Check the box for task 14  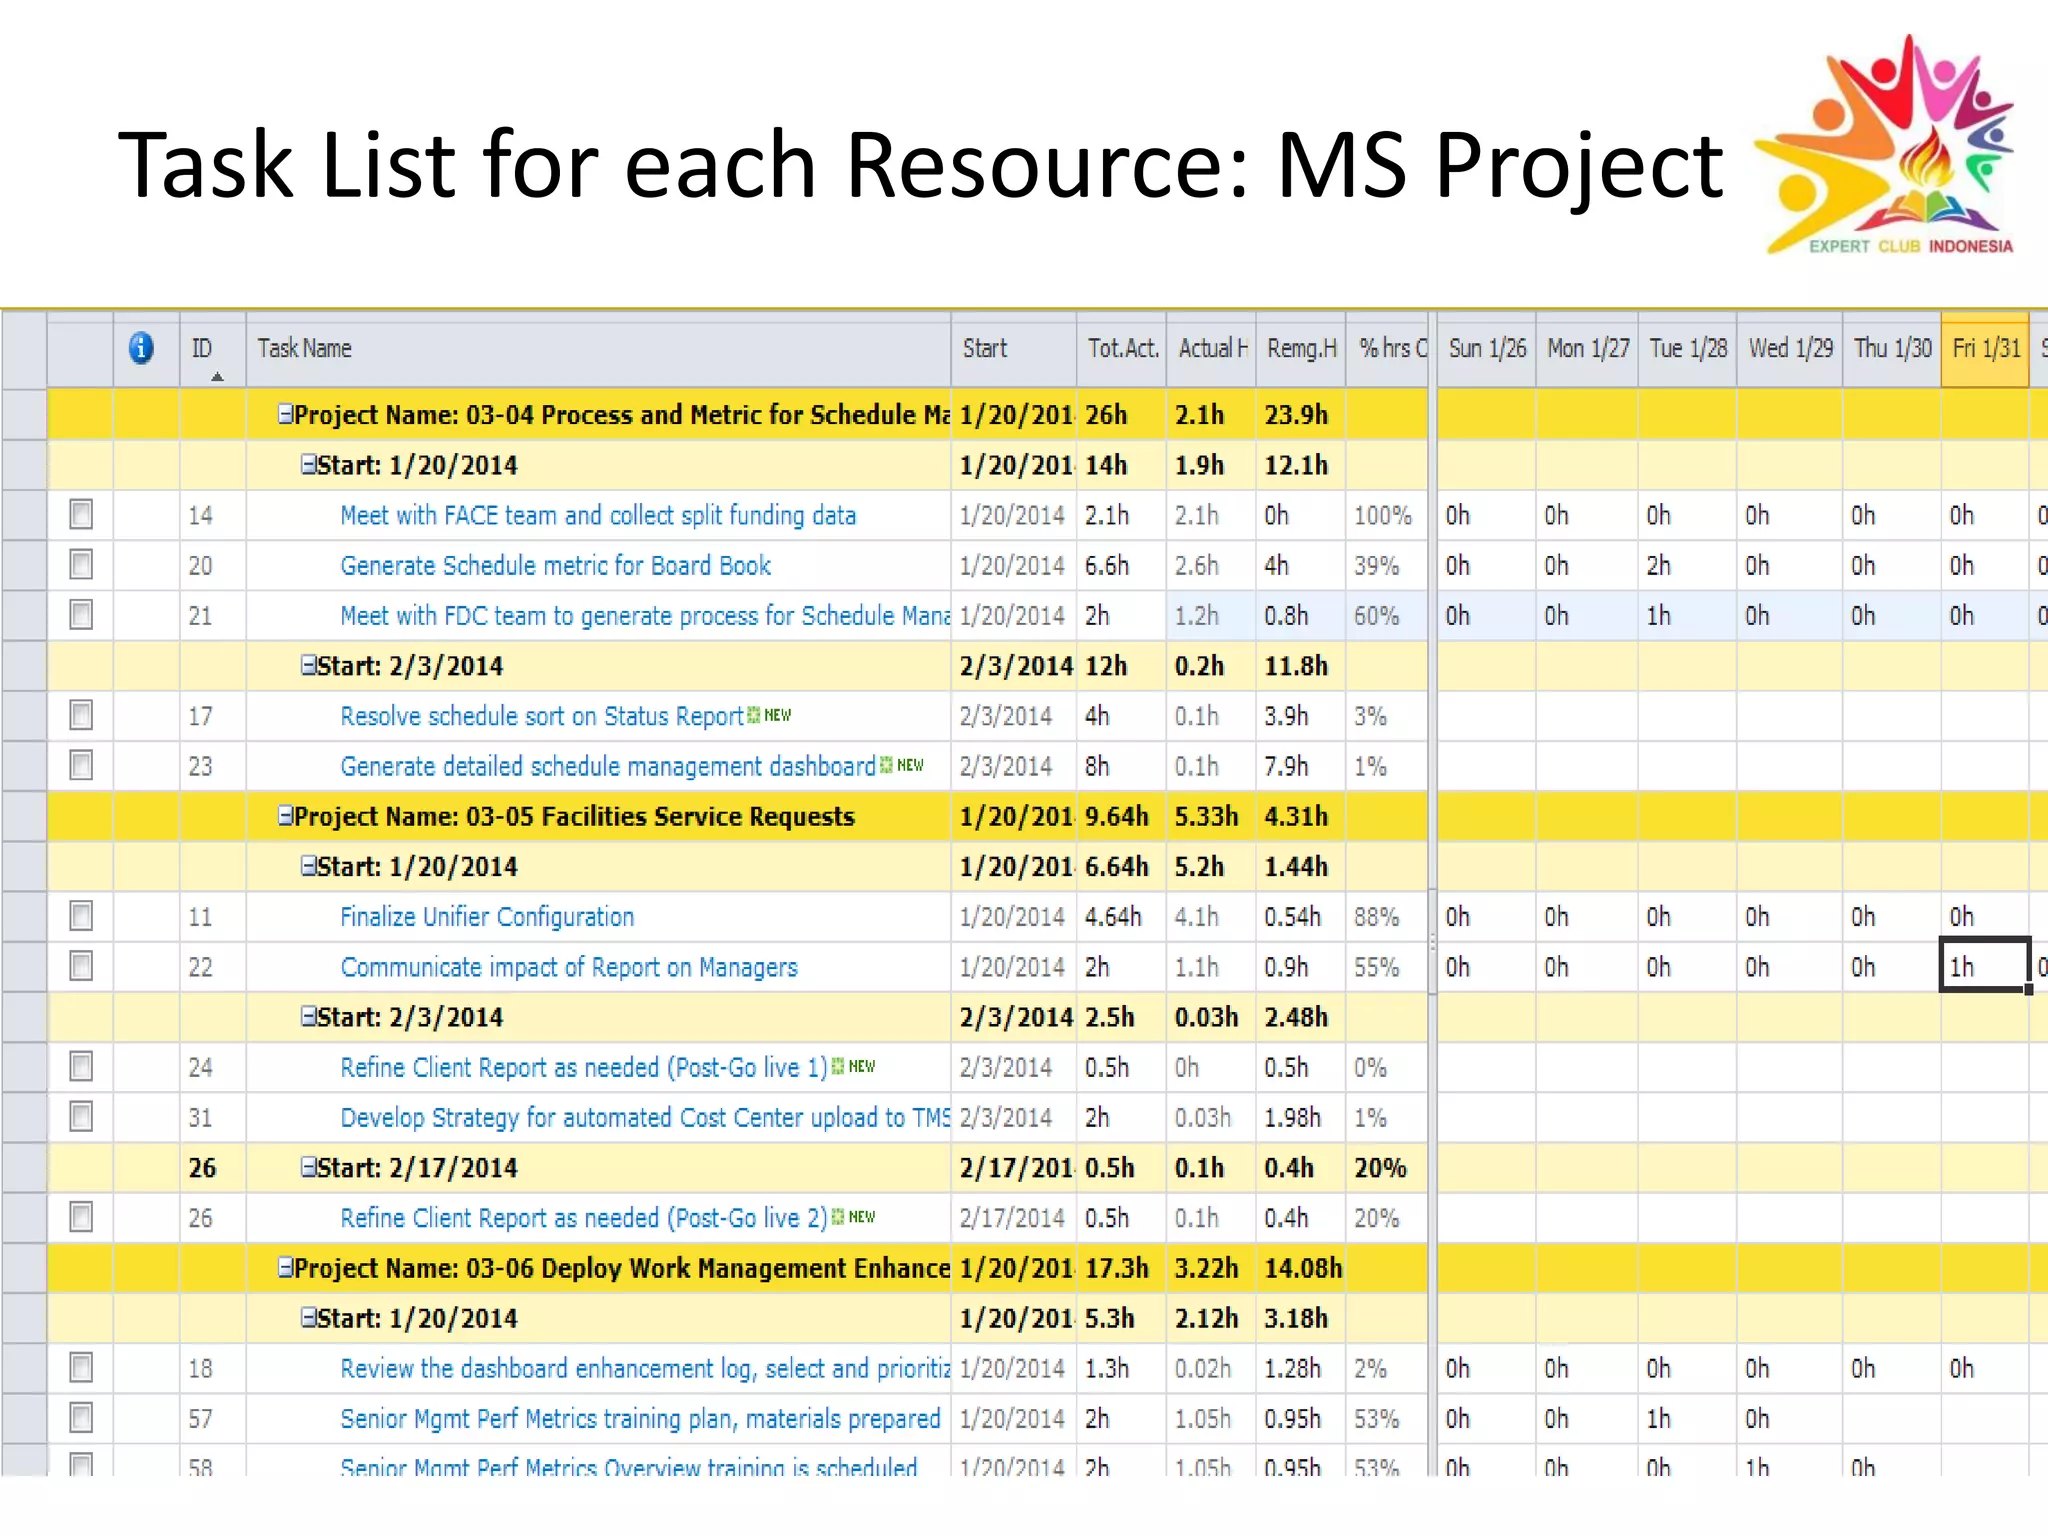pos(81,514)
